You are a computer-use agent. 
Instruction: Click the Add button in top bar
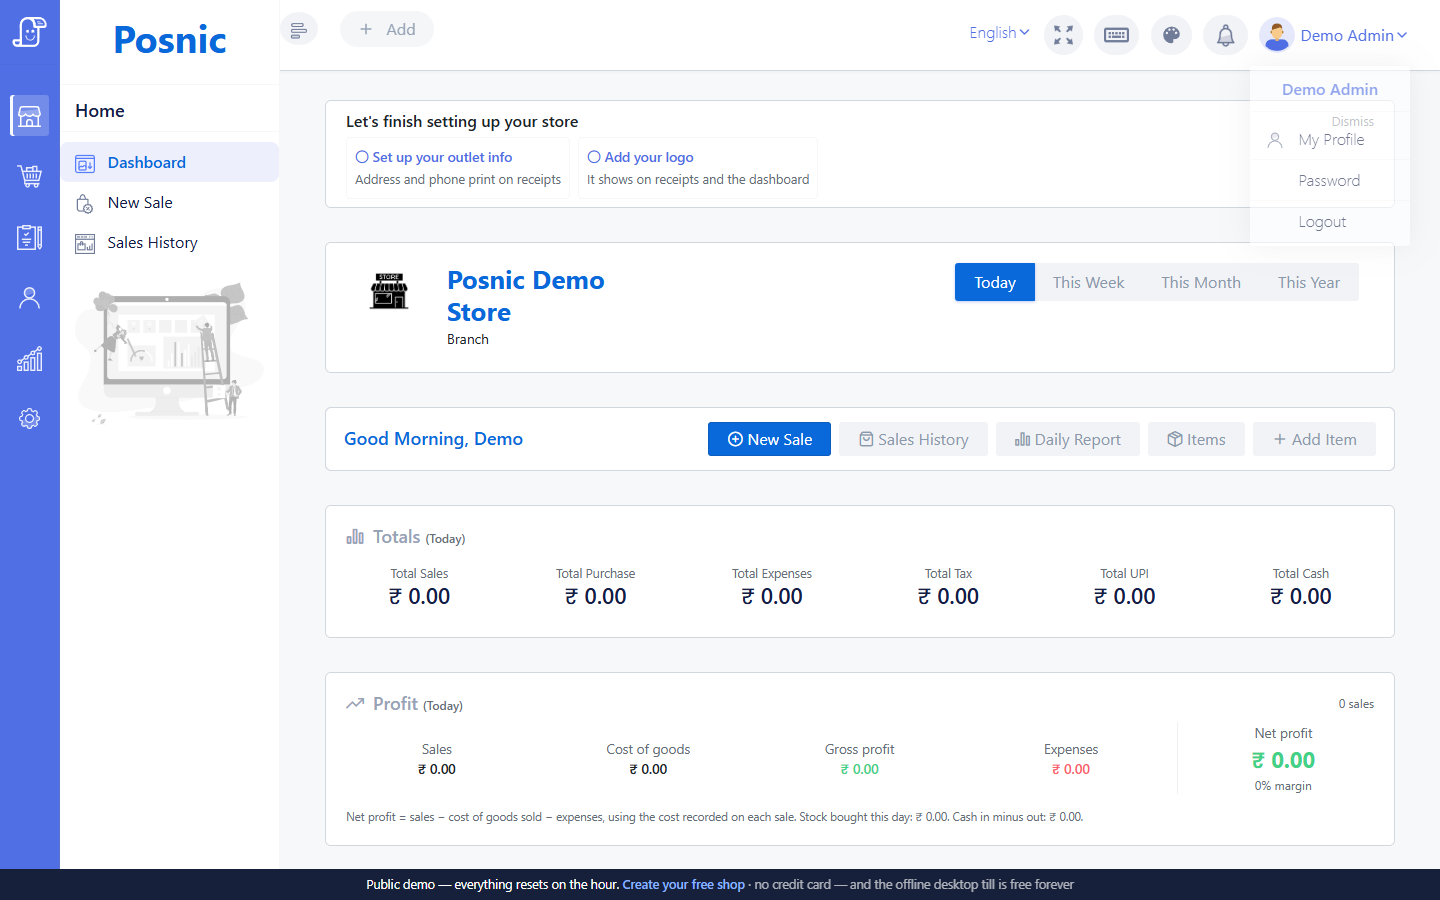387,29
